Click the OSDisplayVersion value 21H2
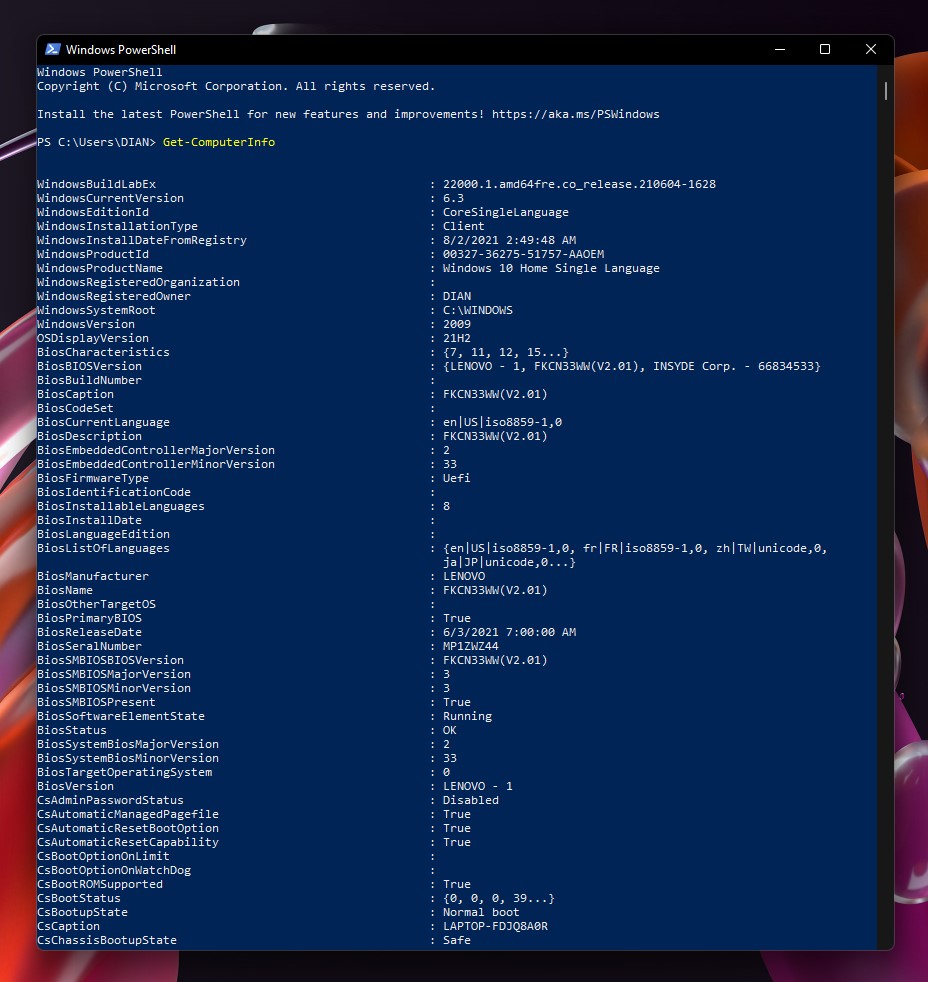The height and width of the screenshot is (982, 928). (457, 338)
